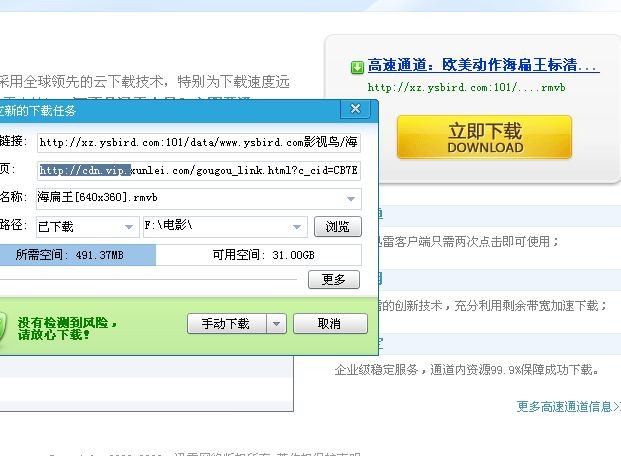
Task: Open the F:\电影\ path dropdown
Action: [225, 227]
